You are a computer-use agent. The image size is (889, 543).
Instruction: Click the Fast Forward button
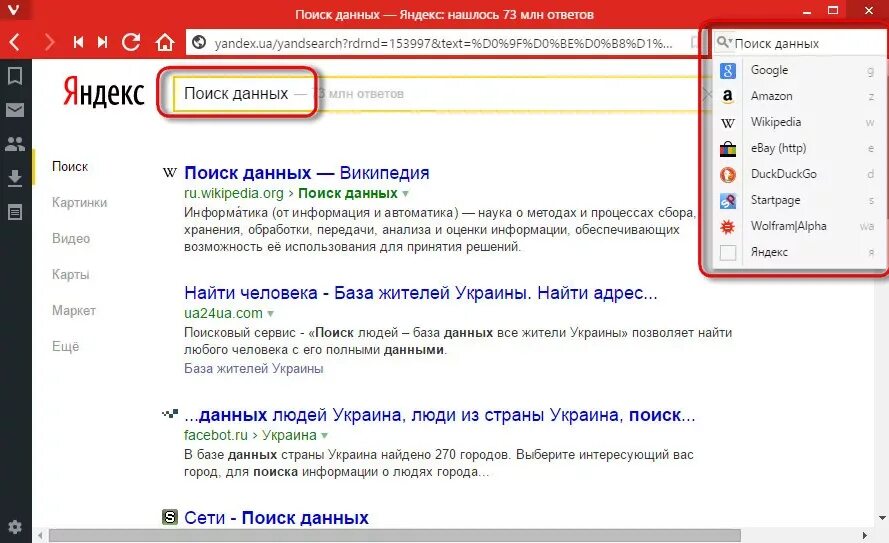(x=103, y=43)
